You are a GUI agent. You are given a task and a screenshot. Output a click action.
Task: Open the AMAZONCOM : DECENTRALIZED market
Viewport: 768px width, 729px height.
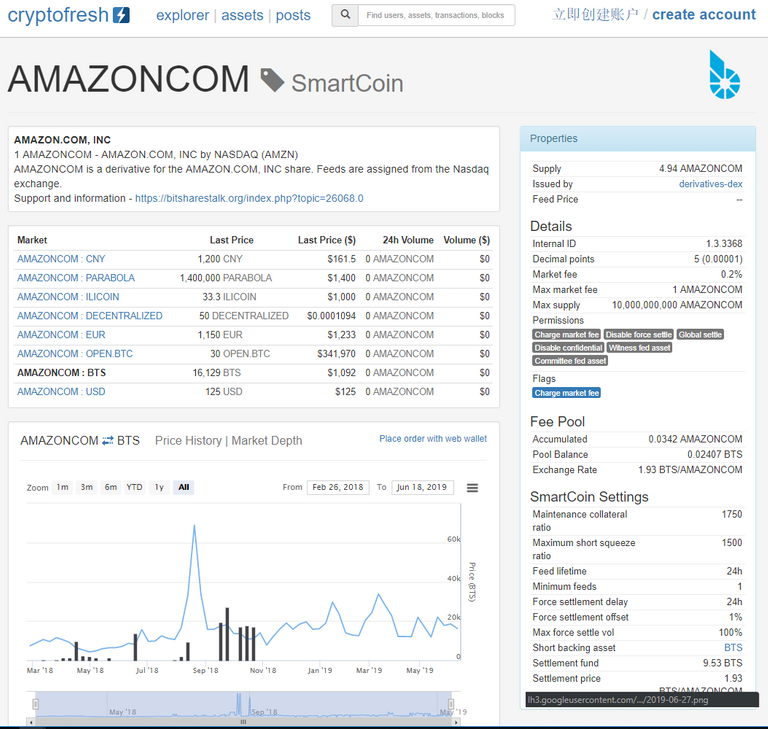[x=90, y=316]
